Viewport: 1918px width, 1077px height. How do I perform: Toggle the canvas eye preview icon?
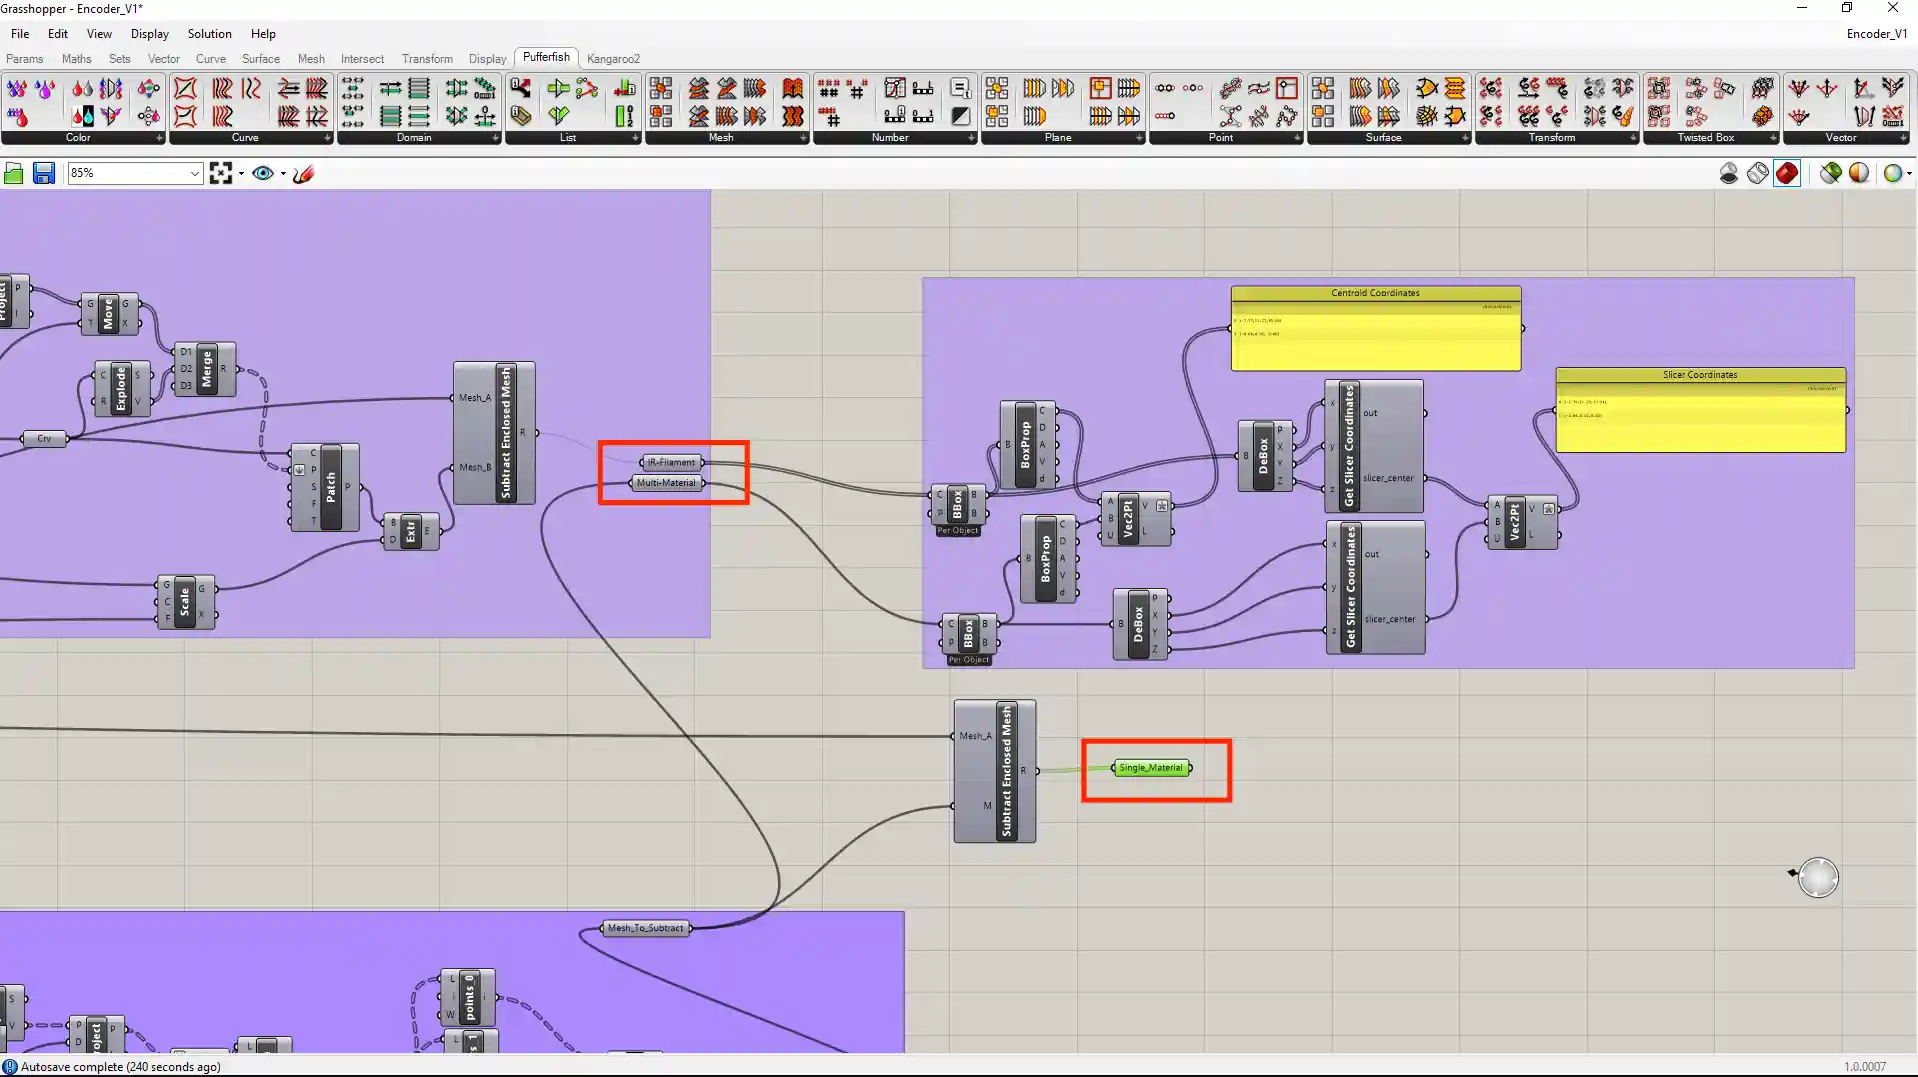263,174
